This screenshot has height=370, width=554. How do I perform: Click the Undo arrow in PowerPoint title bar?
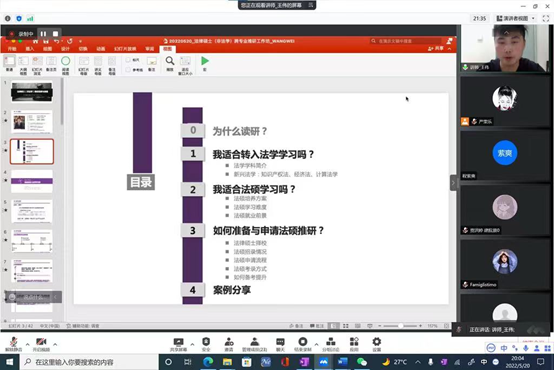pos(57,41)
